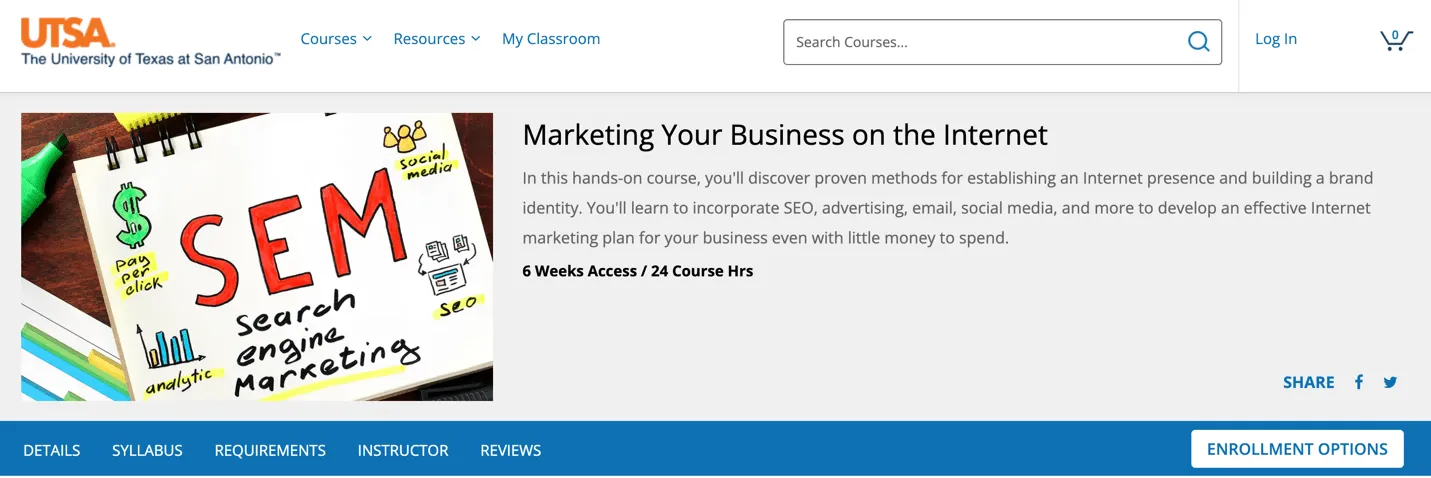View the Instructor tab
The height and width of the screenshot is (478, 1431).
403,450
